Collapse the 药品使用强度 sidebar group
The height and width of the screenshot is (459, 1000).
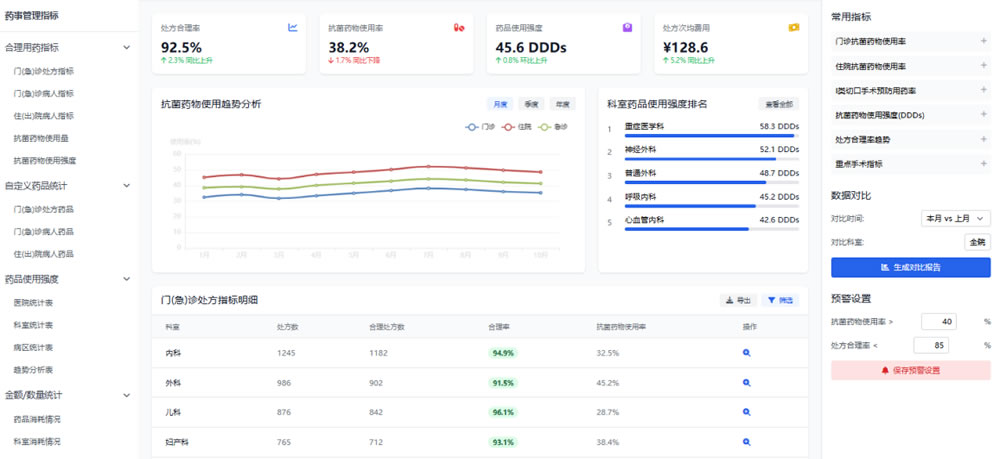(126, 279)
